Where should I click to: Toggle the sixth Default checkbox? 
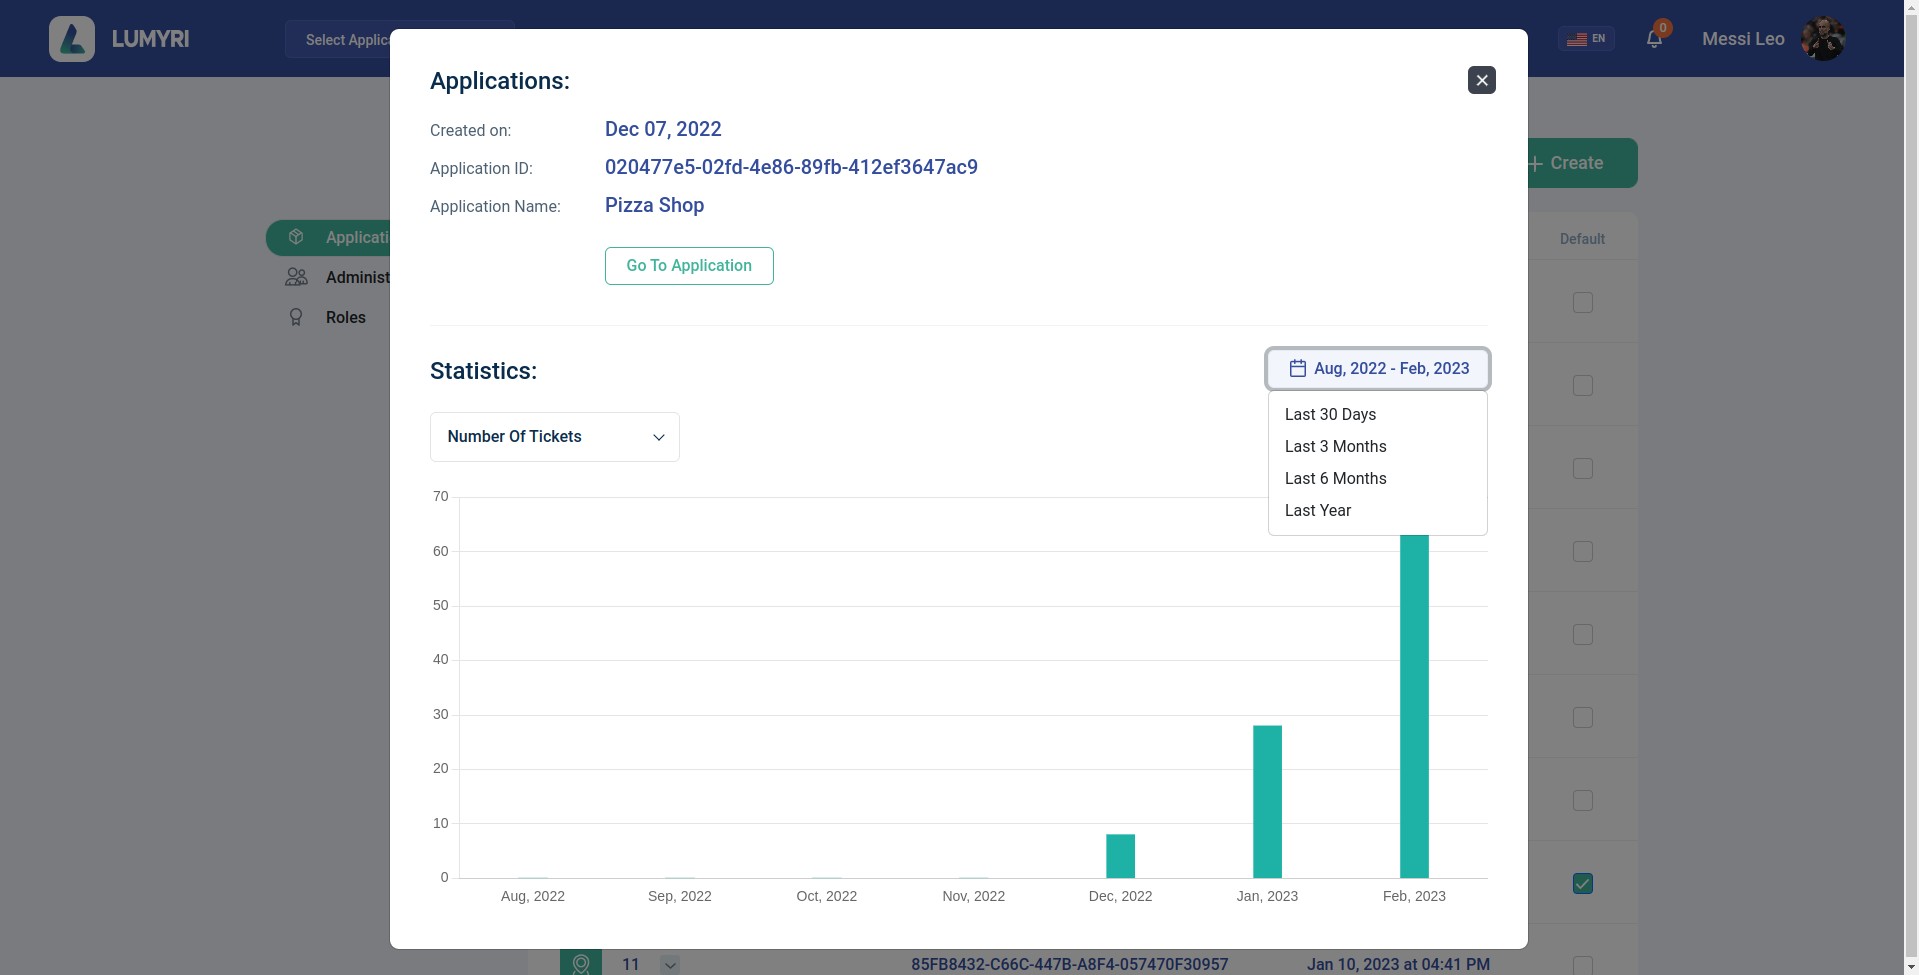click(1582, 718)
